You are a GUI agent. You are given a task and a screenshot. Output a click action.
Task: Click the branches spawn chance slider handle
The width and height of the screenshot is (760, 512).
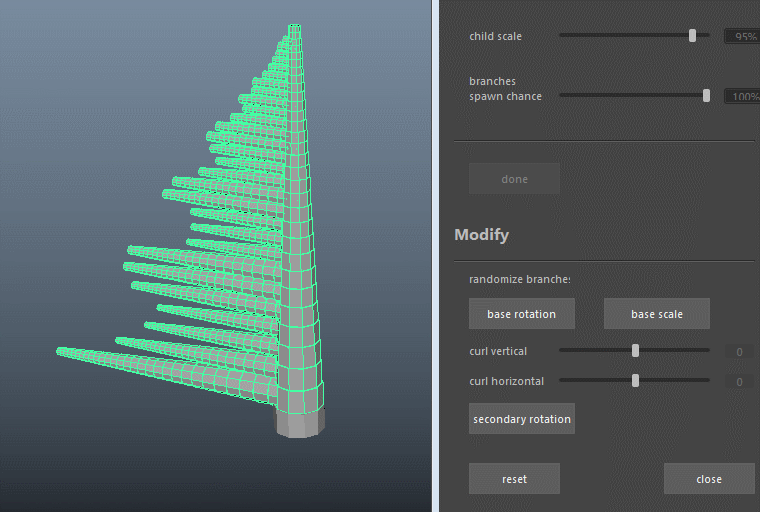click(x=706, y=96)
